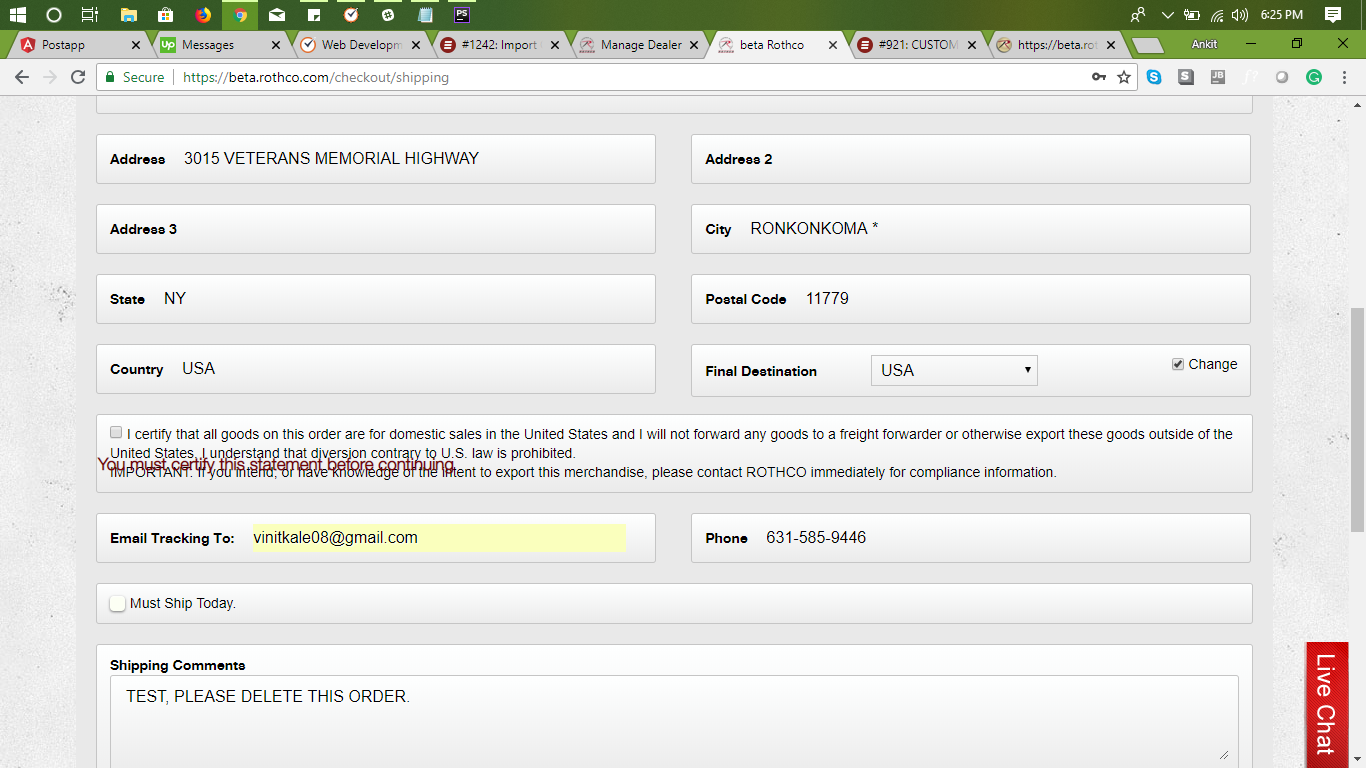
Task: Click the Grammarly extension icon
Action: (x=1314, y=77)
